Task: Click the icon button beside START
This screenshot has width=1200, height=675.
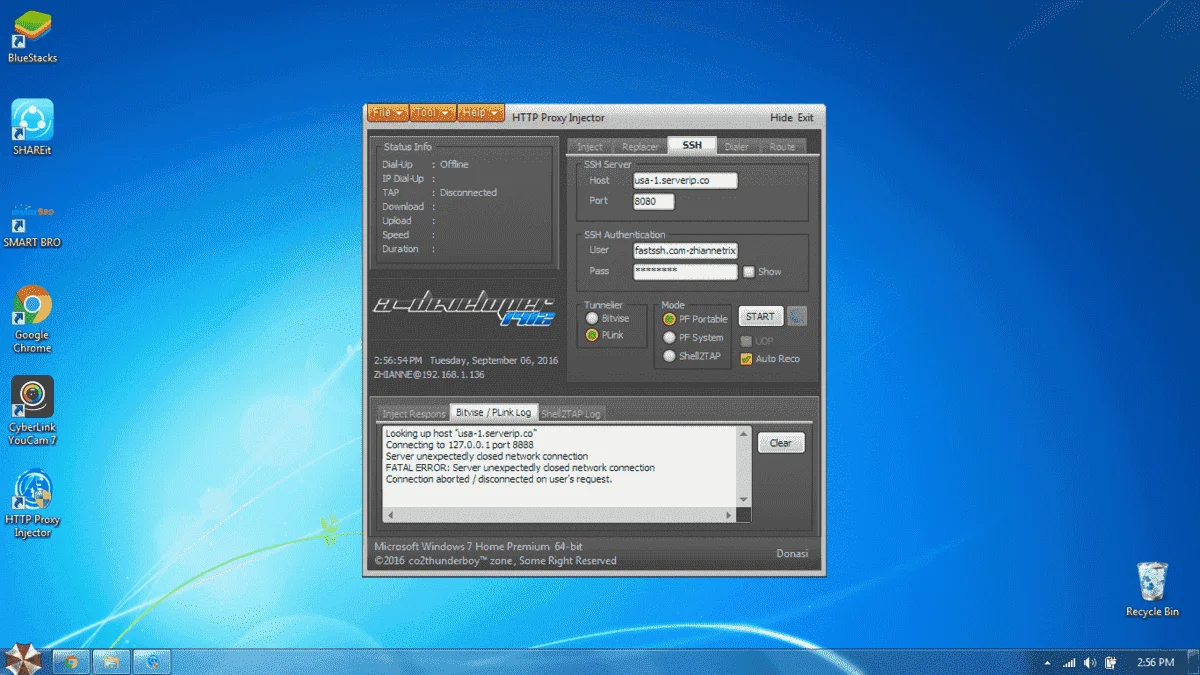Action: pos(797,316)
